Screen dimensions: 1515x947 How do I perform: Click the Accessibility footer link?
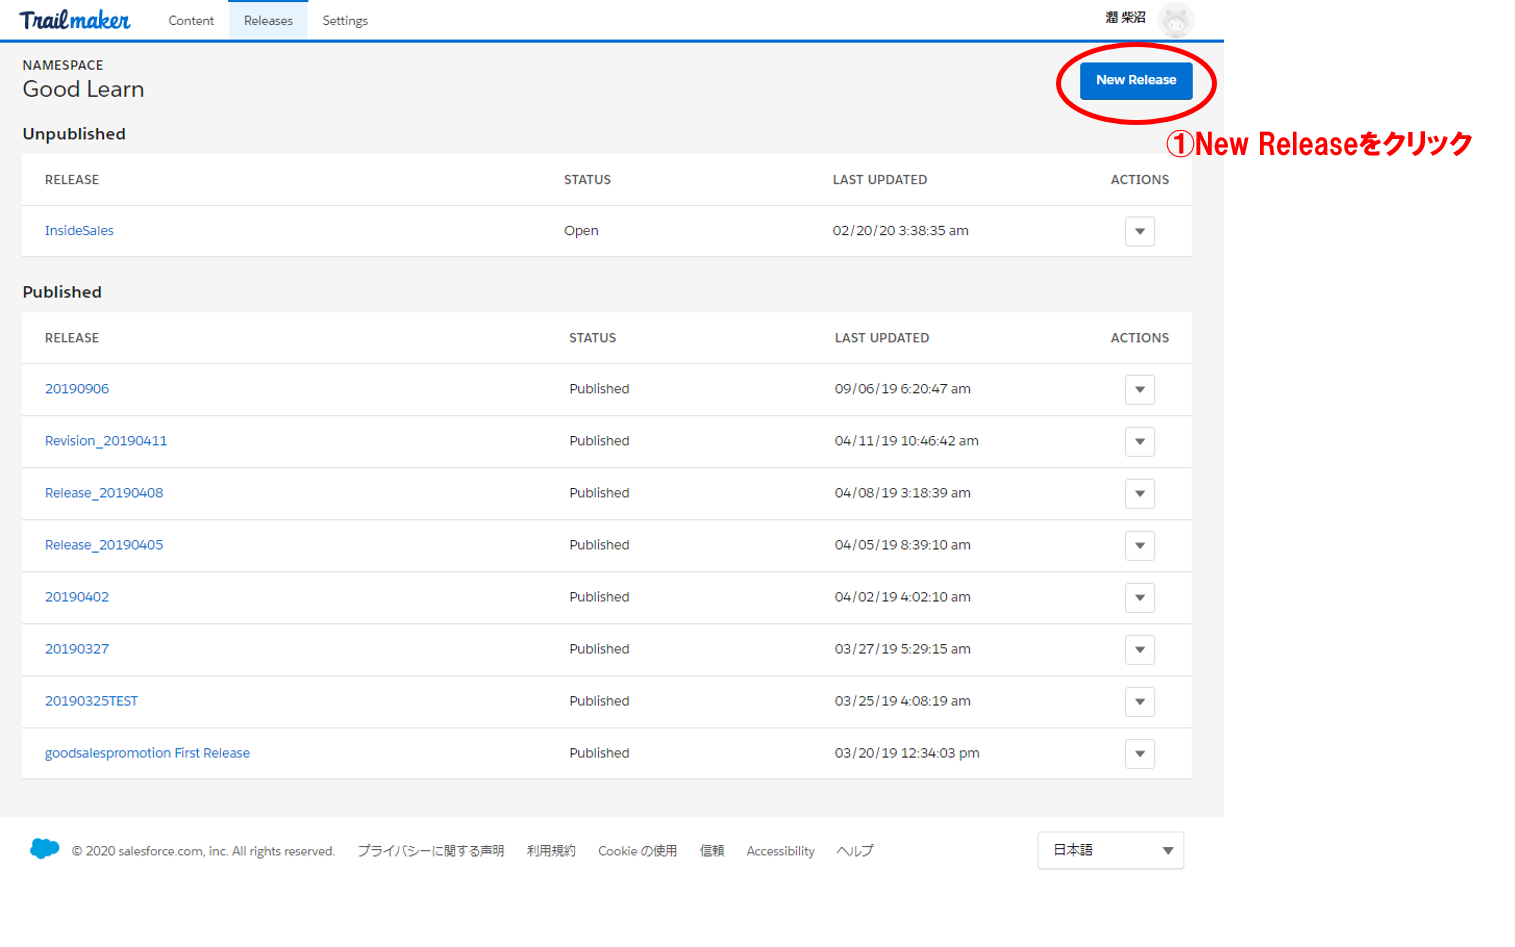[780, 851]
